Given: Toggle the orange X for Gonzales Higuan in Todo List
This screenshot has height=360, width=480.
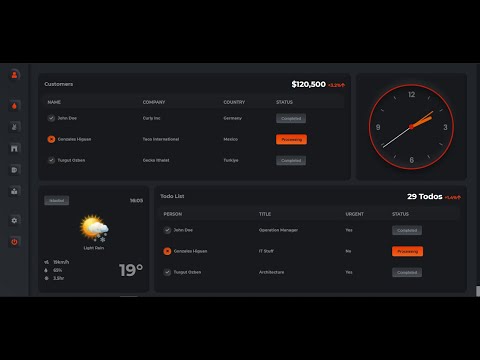Looking at the screenshot, I should click(x=167, y=251).
